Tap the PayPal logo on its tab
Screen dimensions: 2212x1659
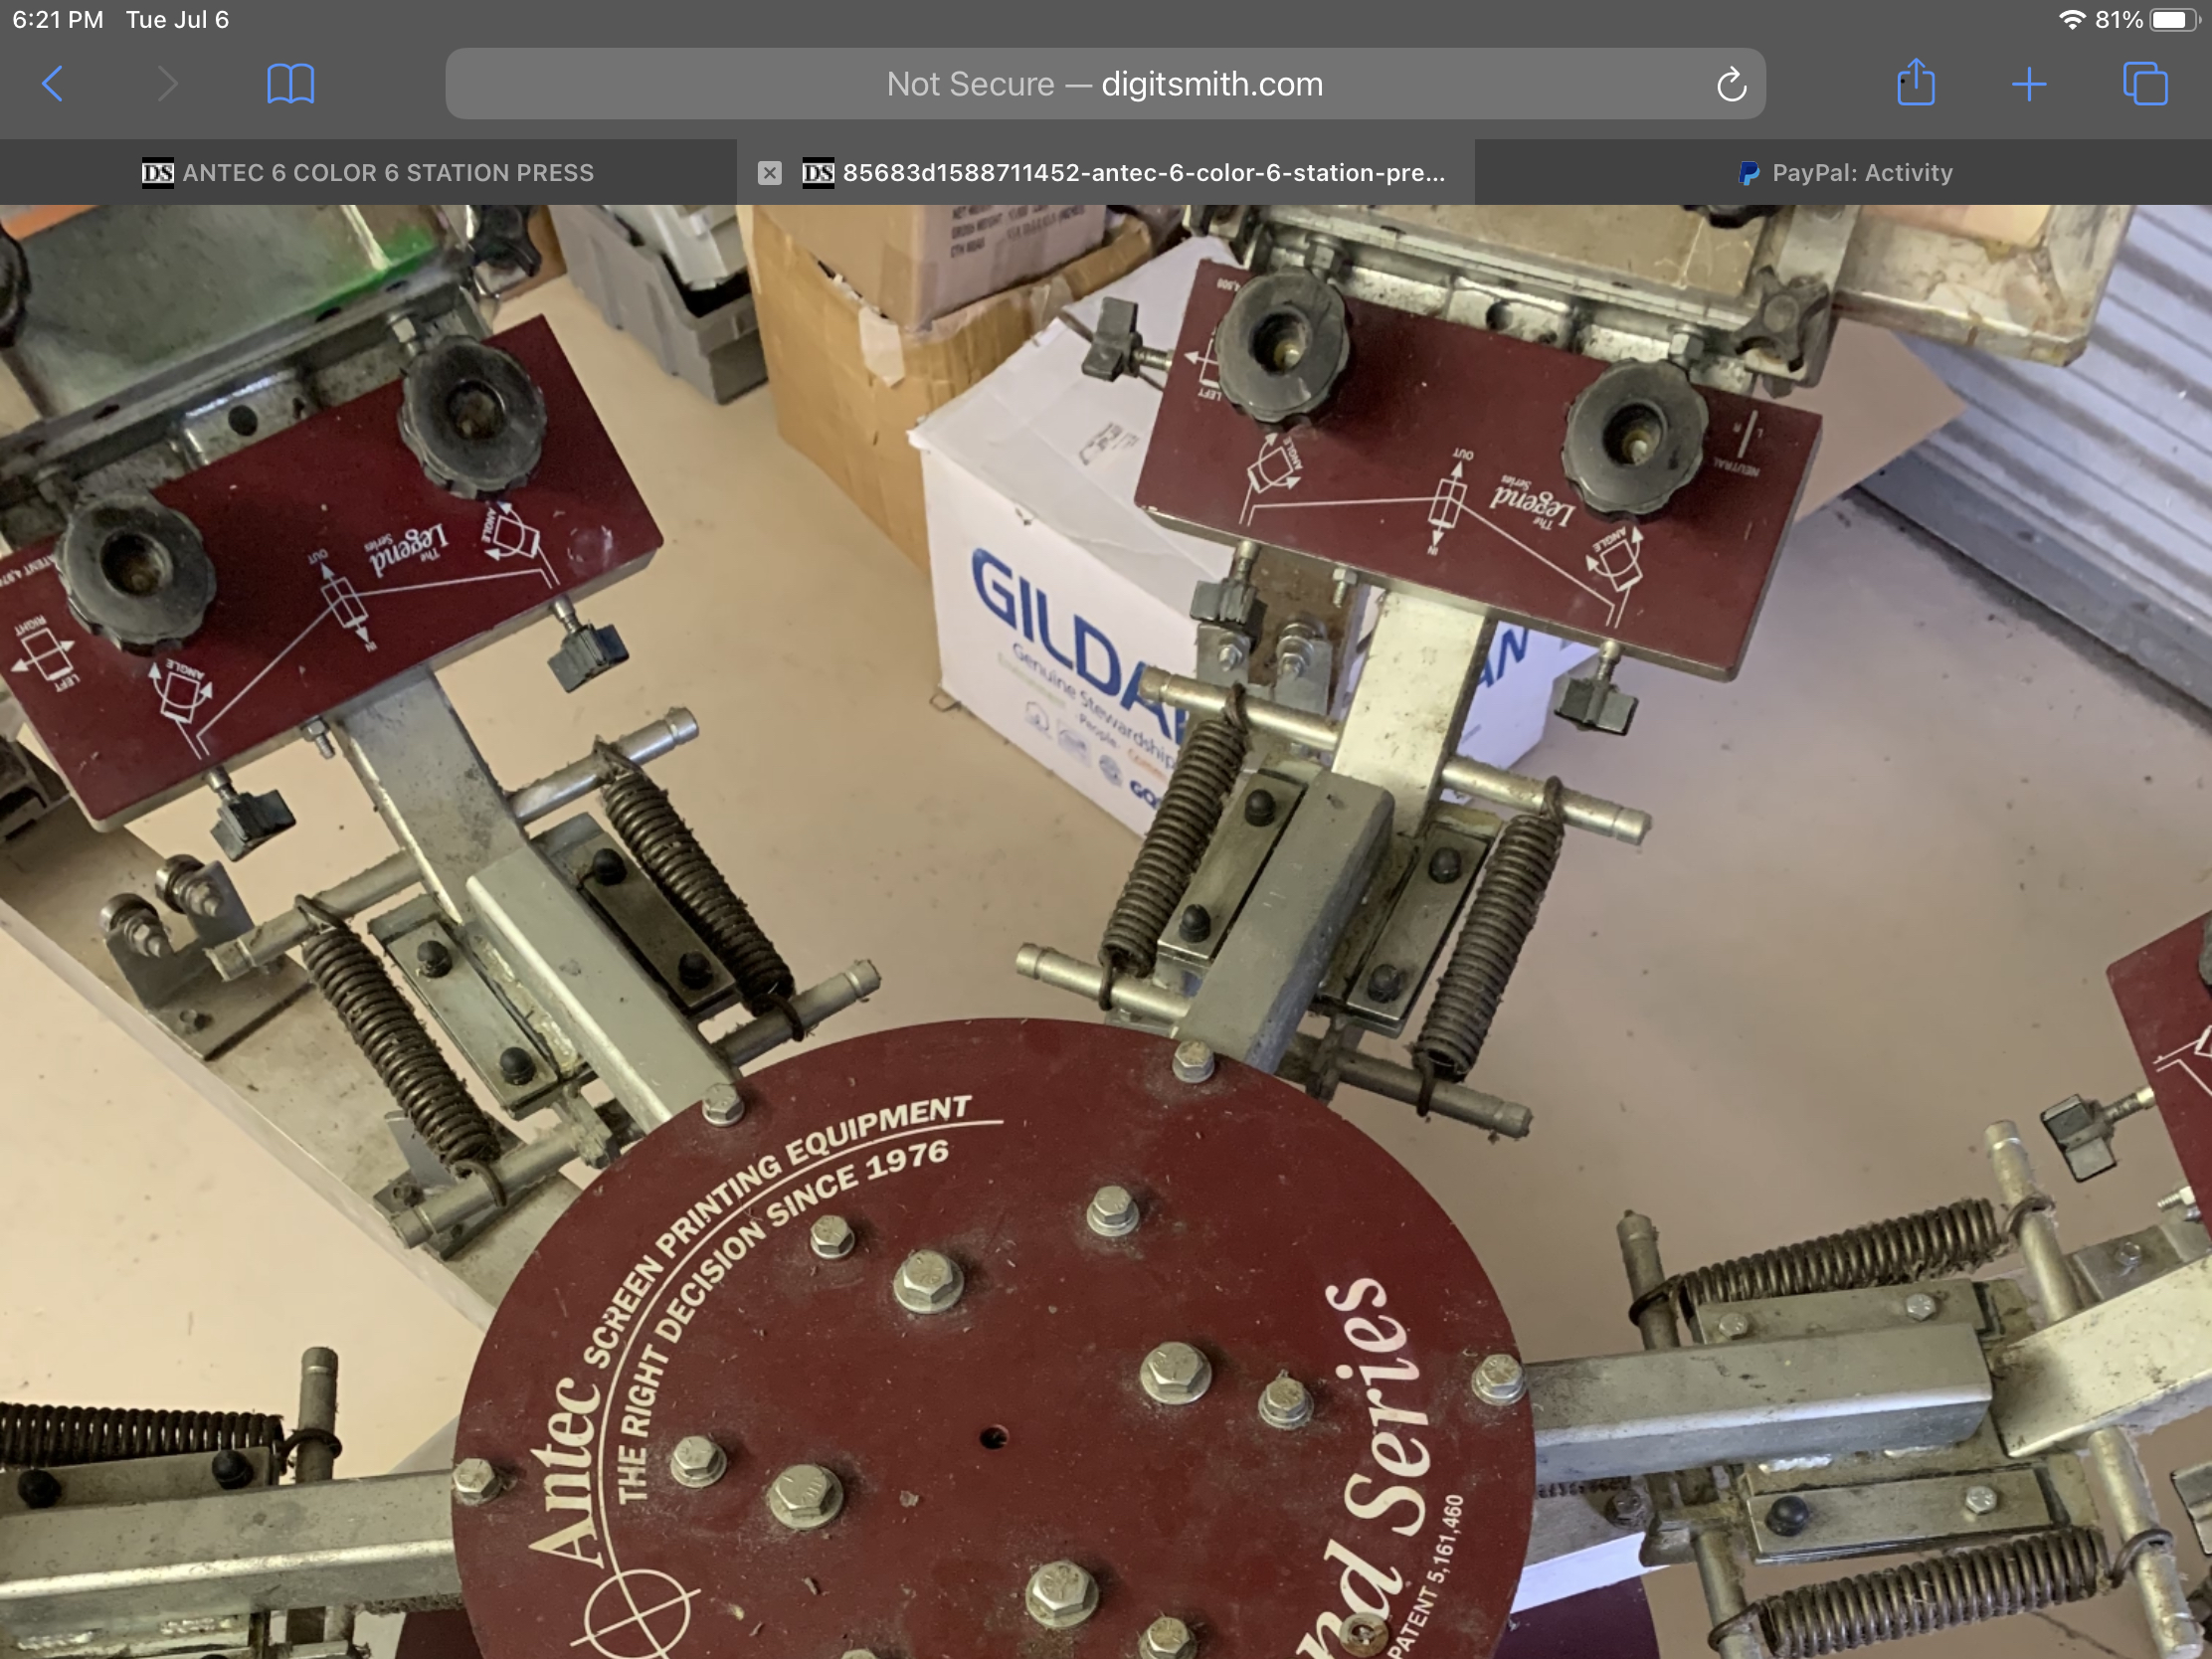[1748, 173]
